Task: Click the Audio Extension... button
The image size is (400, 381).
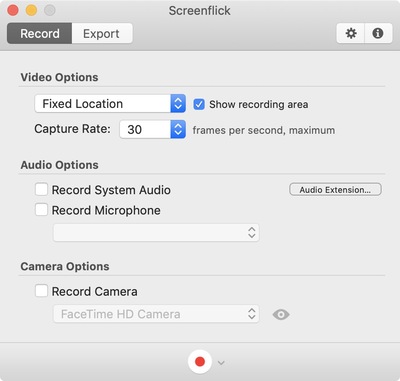Action: click(x=335, y=190)
